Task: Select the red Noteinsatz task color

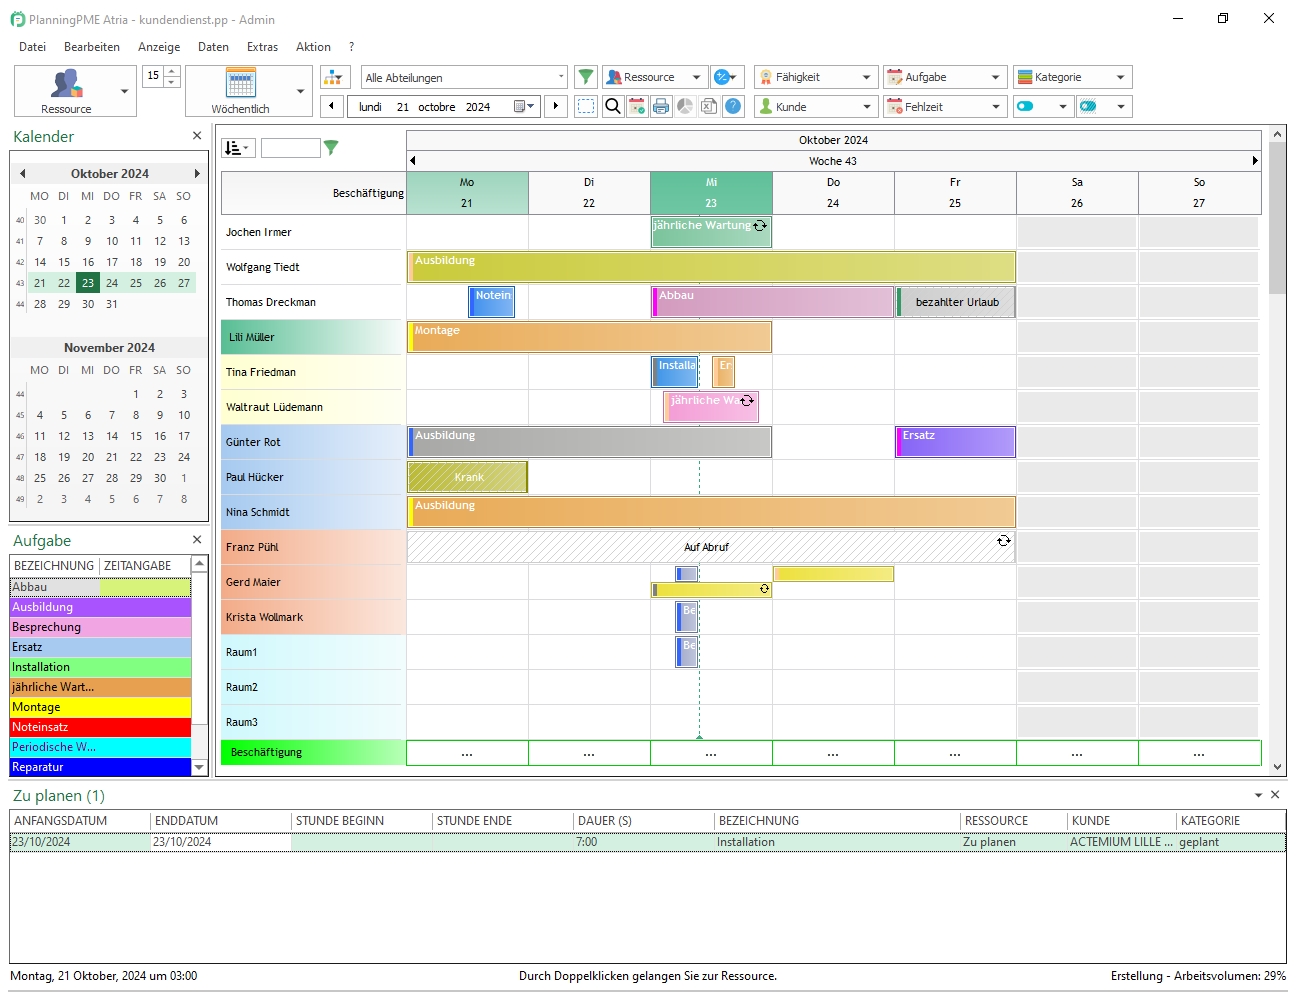Action: pyautogui.click(x=100, y=727)
